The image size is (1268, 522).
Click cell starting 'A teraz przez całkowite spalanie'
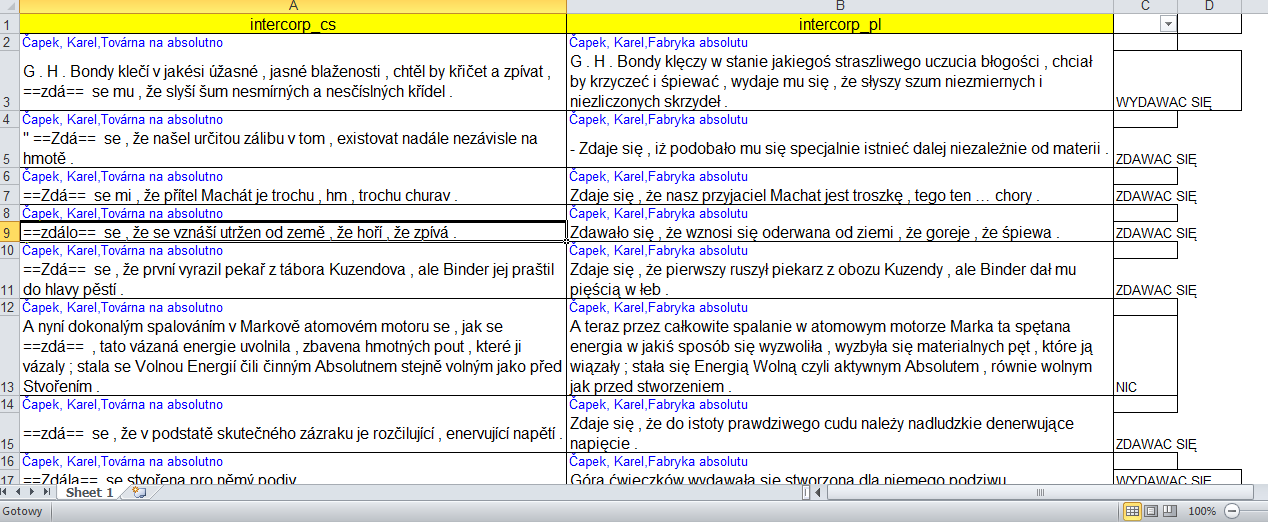point(840,356)
